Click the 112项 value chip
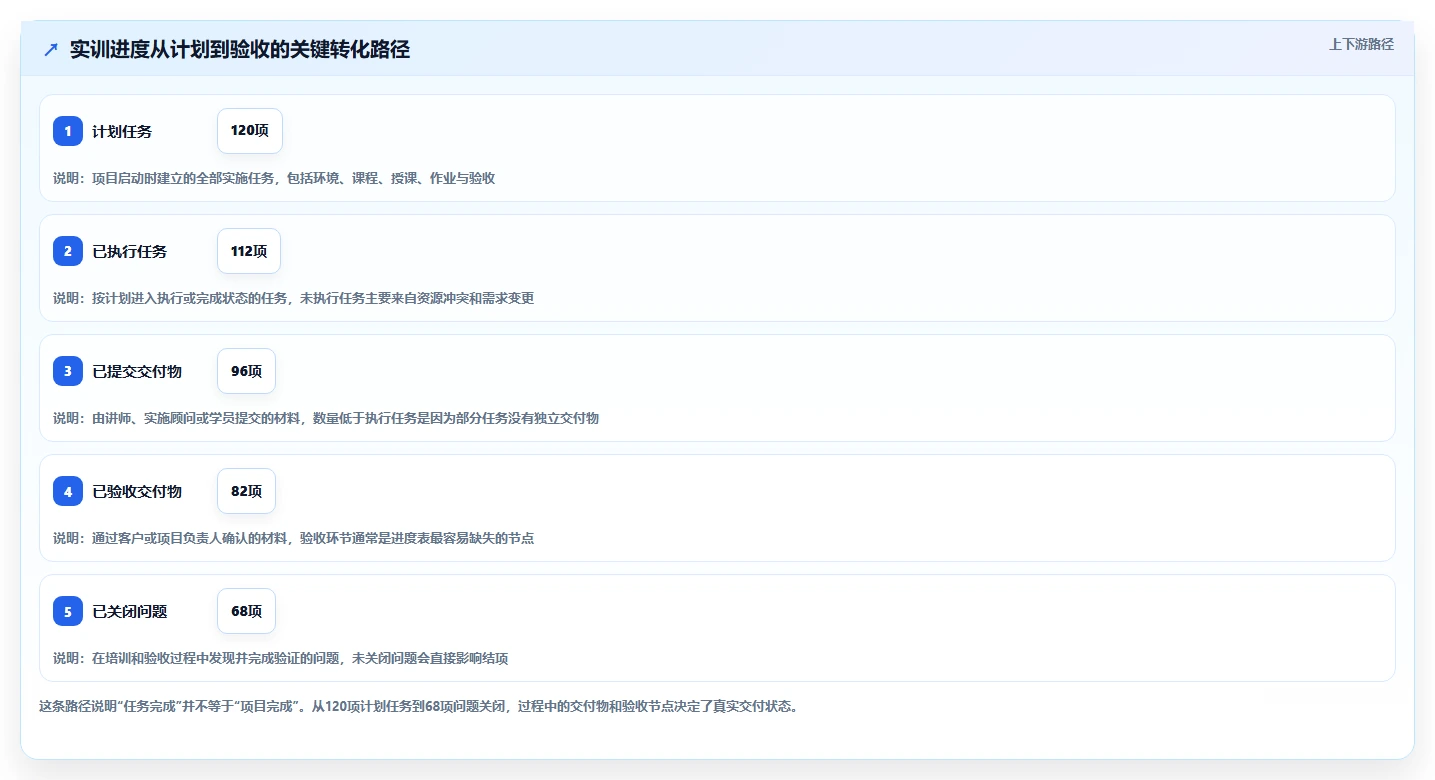 click(249, 251)
